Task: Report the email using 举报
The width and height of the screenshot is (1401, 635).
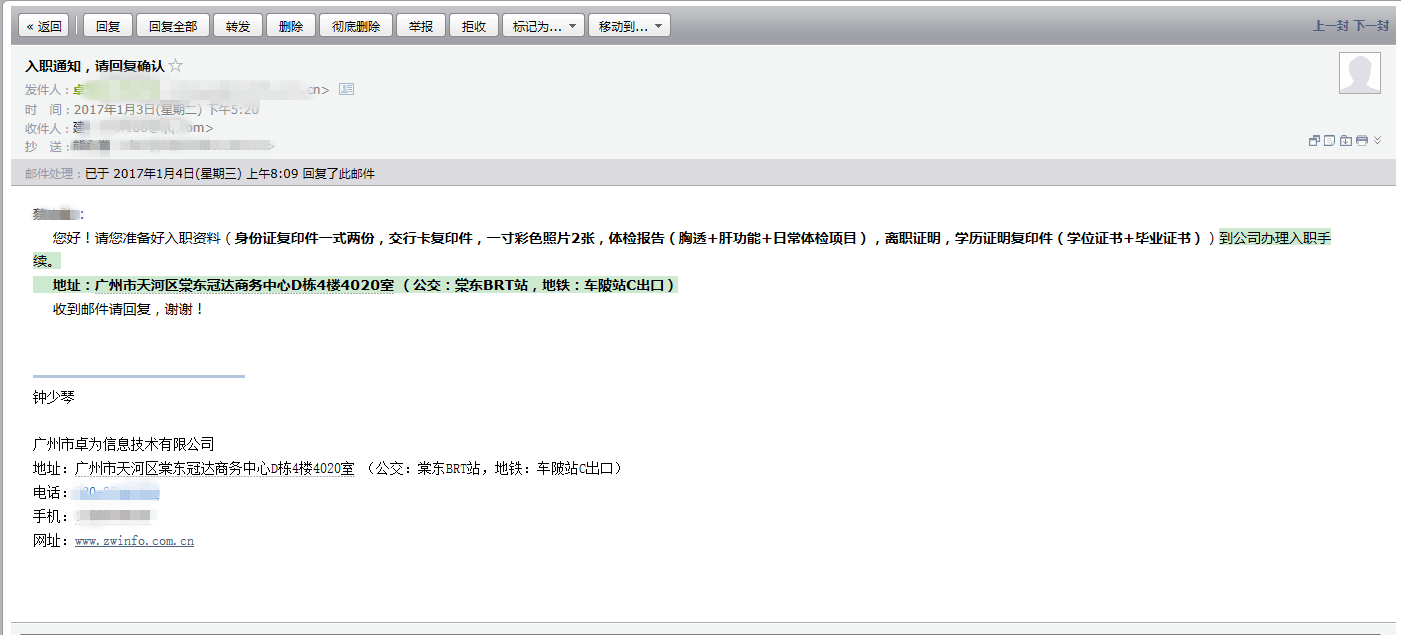Action: [421, 26]
